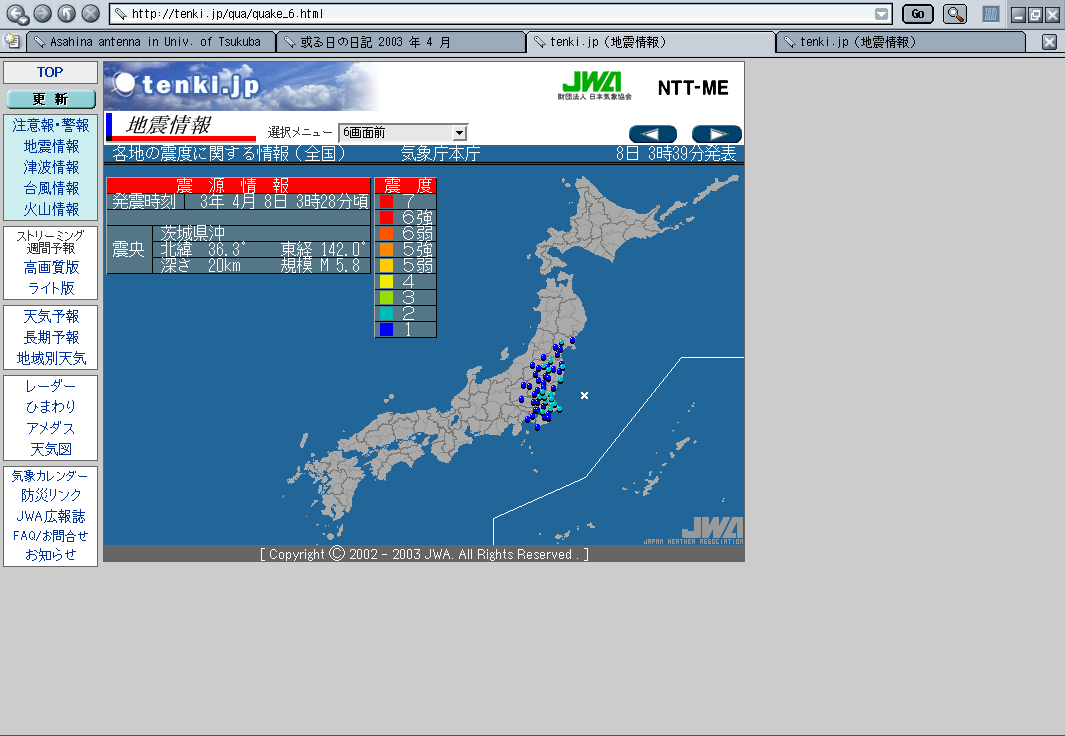Open 防災リンク in the sidebar
The image size is (1065, 736).
(51, 496)
